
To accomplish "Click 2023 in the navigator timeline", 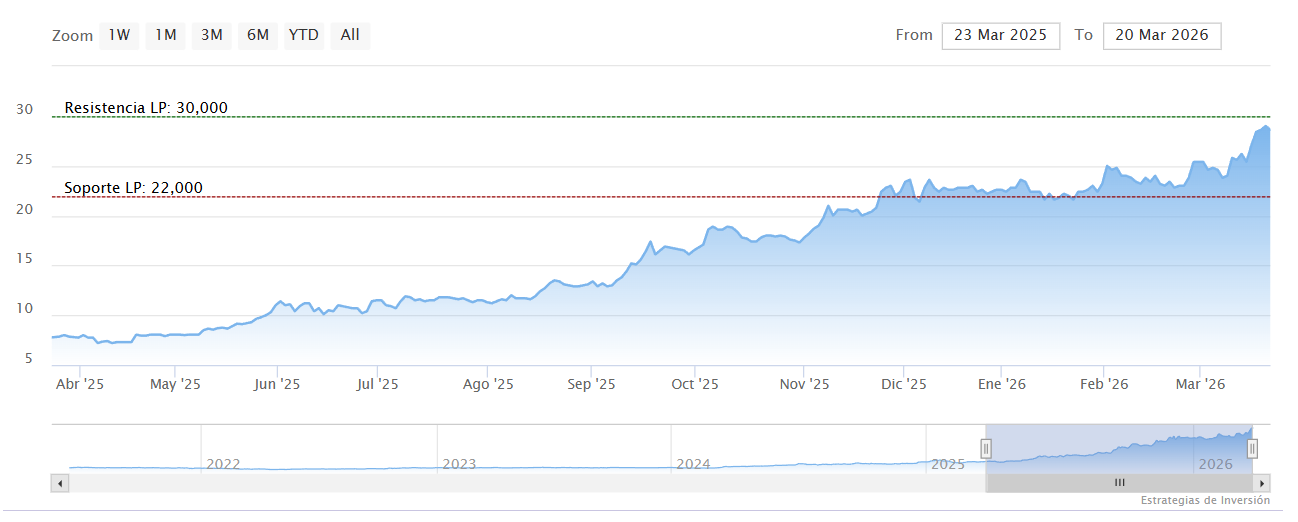I will (x=459, y=464).
